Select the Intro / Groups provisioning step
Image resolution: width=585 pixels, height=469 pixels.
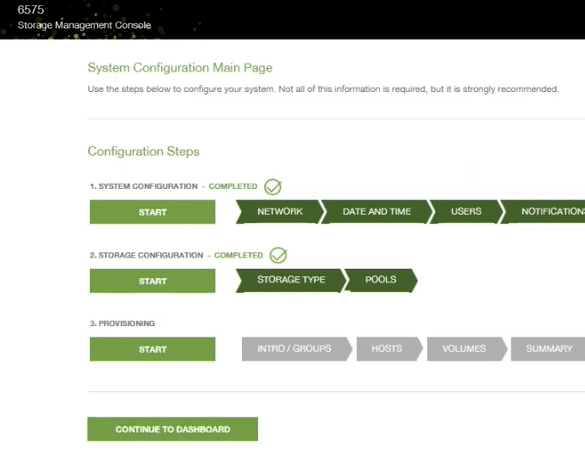pyautogui.click(x=297, y=349)
